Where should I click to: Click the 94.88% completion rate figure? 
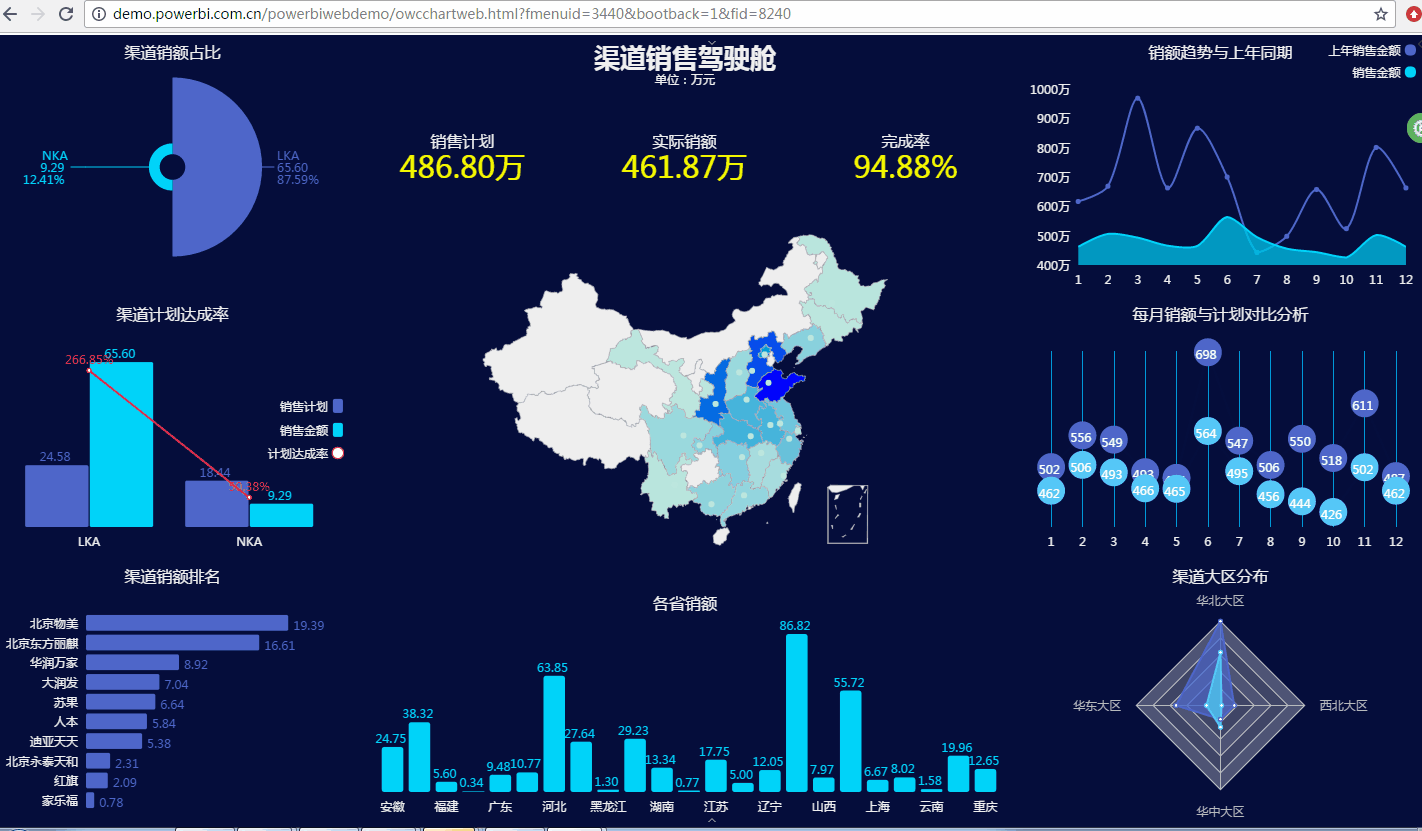coord(905,167)
